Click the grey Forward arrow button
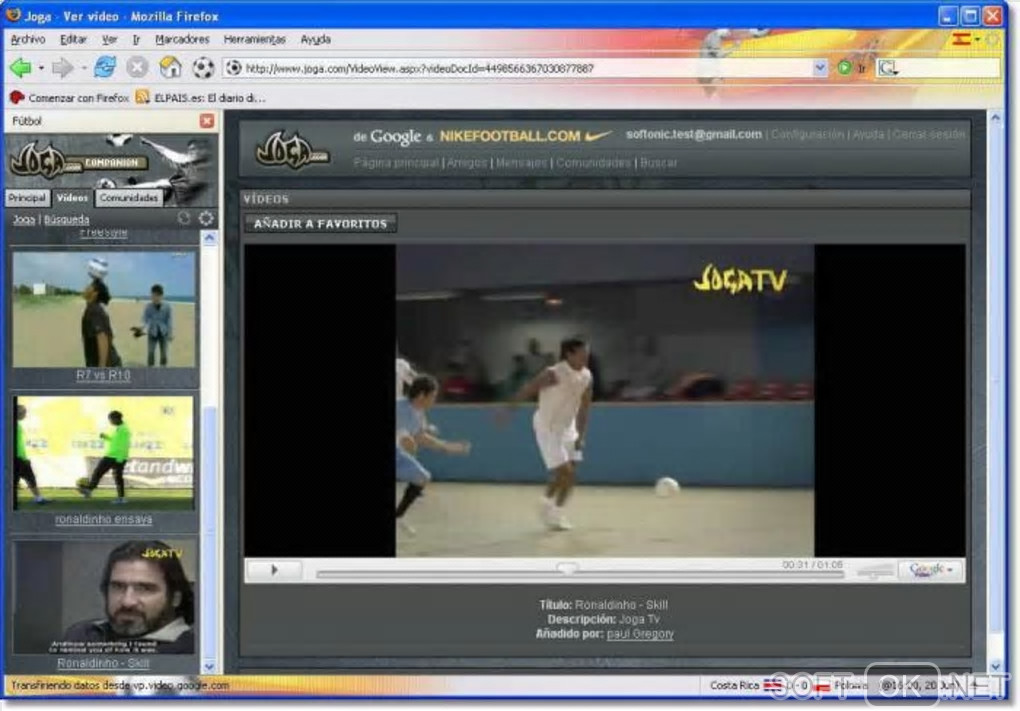The image size is (1020, 711). pyautogui.click(x=62, y=67)
